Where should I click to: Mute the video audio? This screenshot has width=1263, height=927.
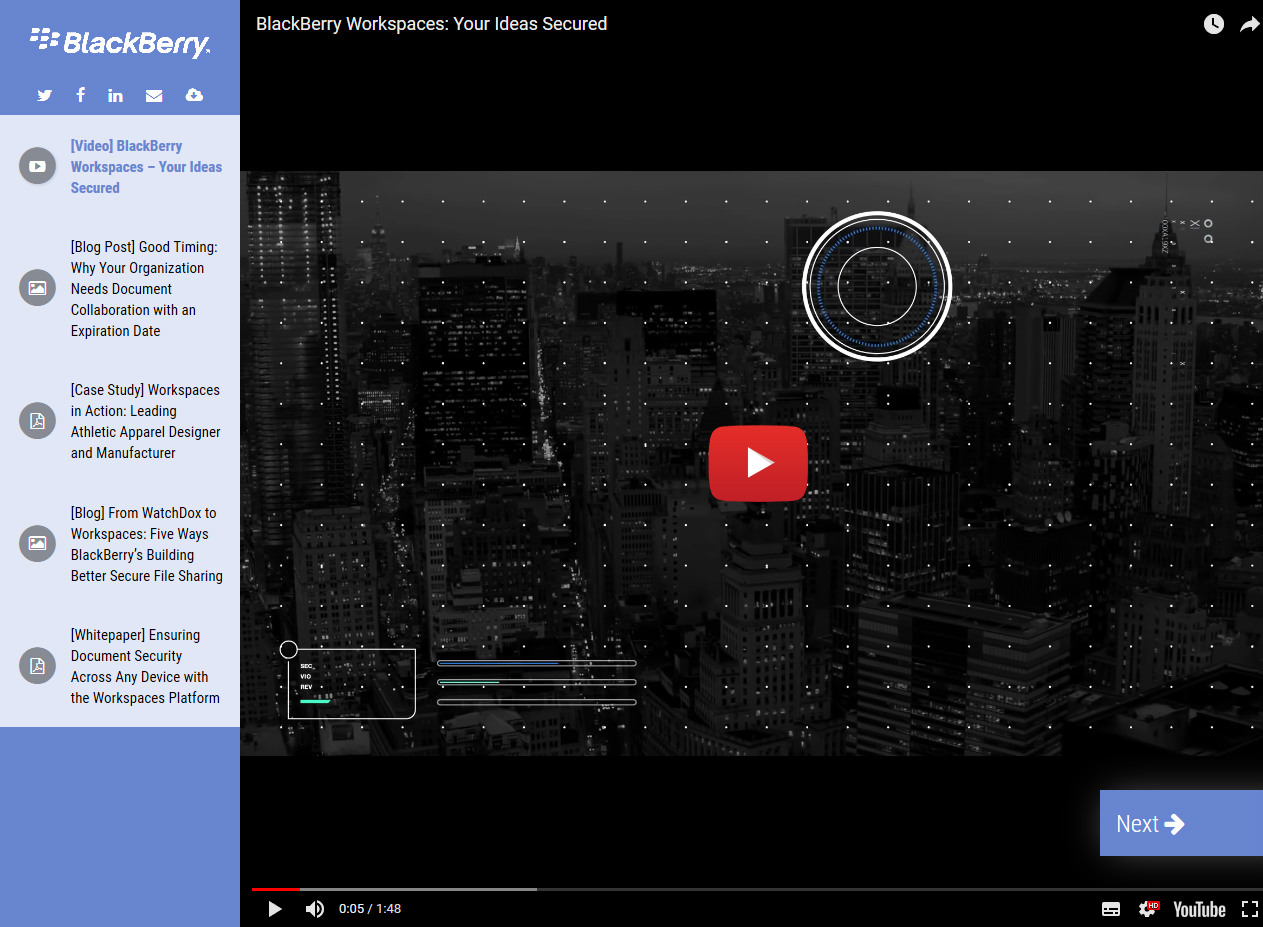pyautogui.click(x=314, y=908)
